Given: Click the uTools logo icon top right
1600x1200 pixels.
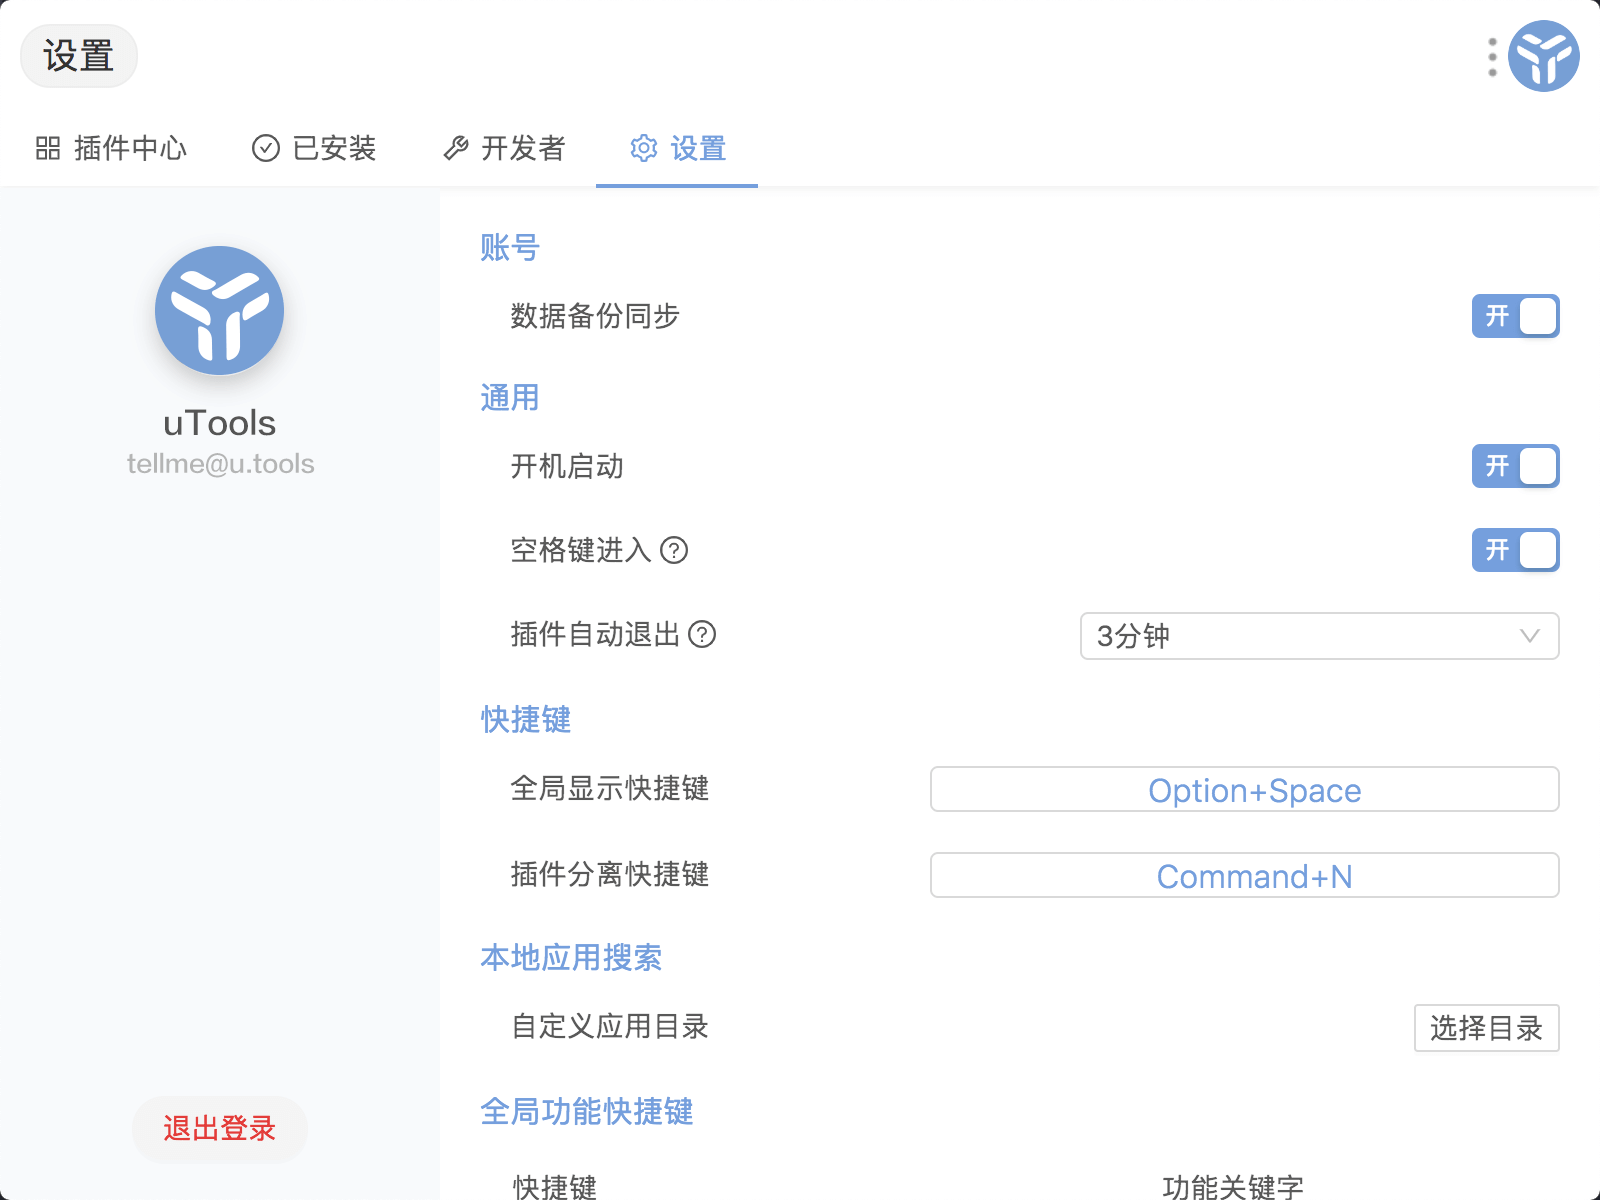Looking at the screenshot, I should tap(1544, 56).
